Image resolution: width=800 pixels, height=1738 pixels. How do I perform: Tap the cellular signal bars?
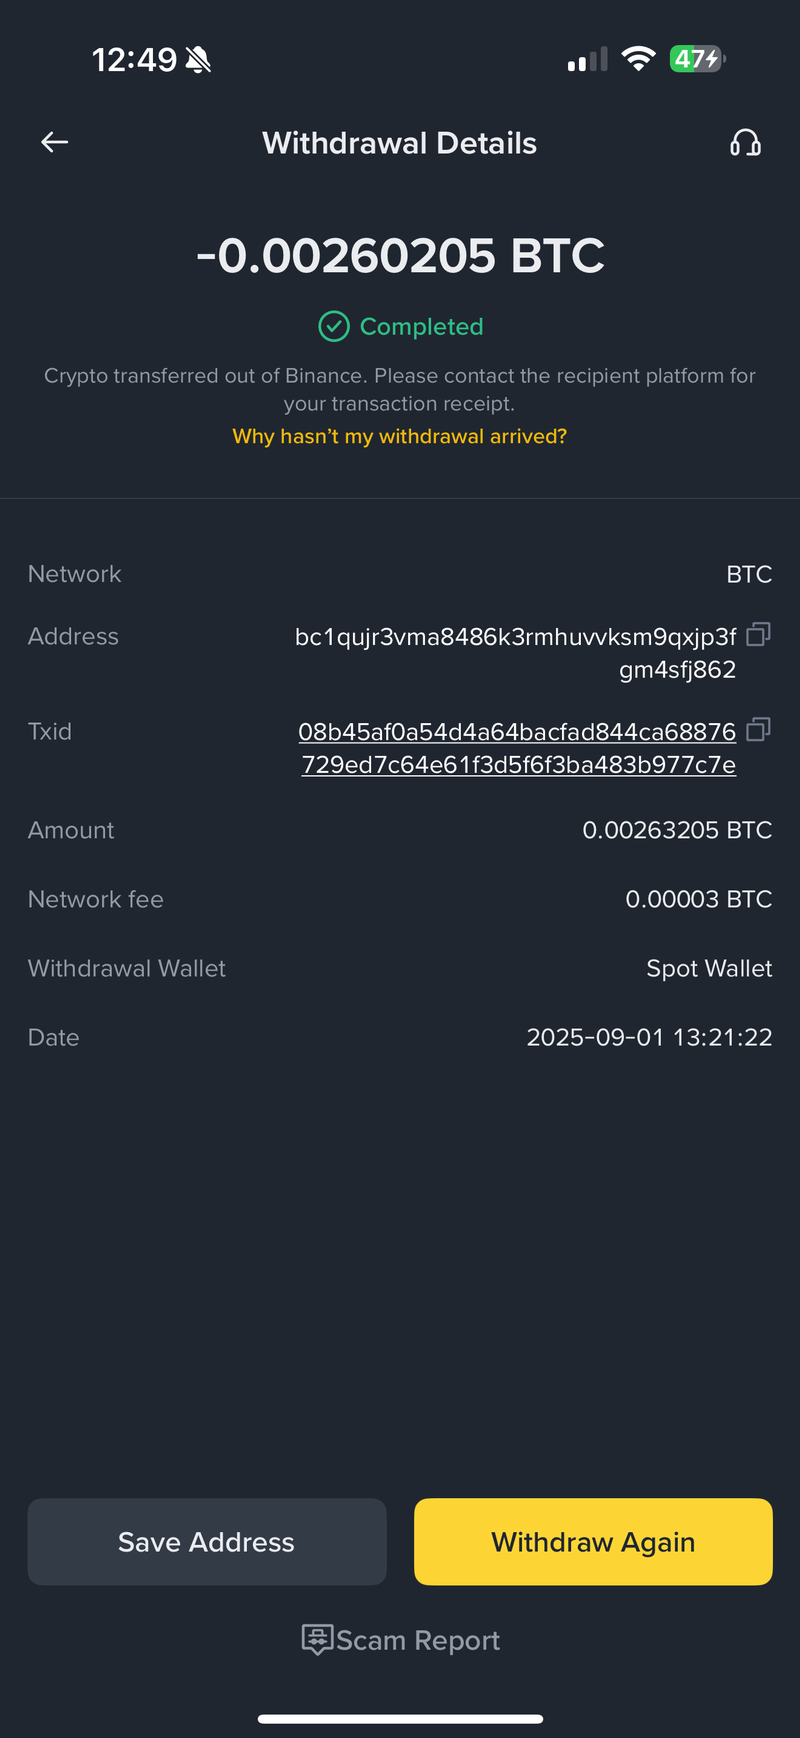tap(587, 60)
